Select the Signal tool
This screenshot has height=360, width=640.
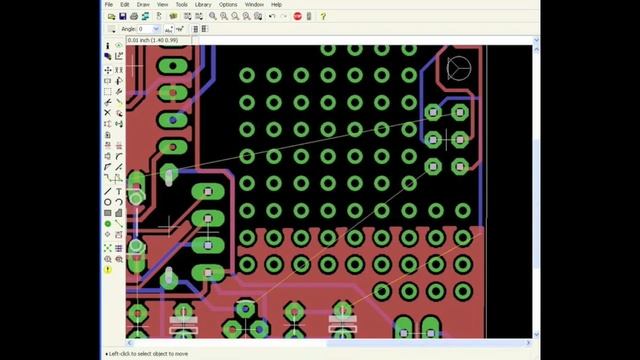[119, 224]
